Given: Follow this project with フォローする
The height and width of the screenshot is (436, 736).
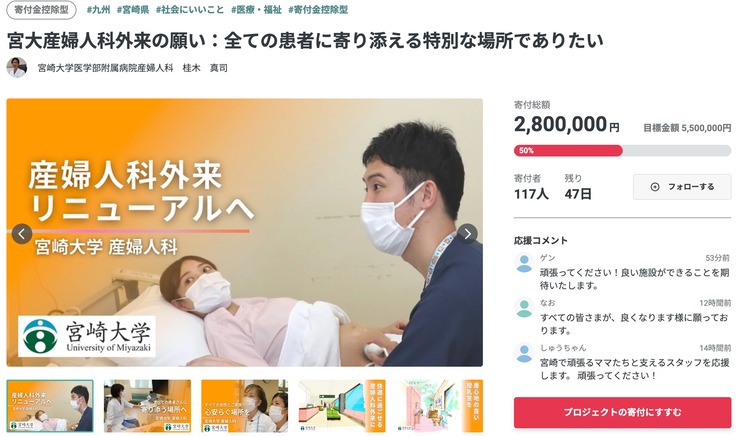Looking at the screenshot, I should click(x=682, y=187).
